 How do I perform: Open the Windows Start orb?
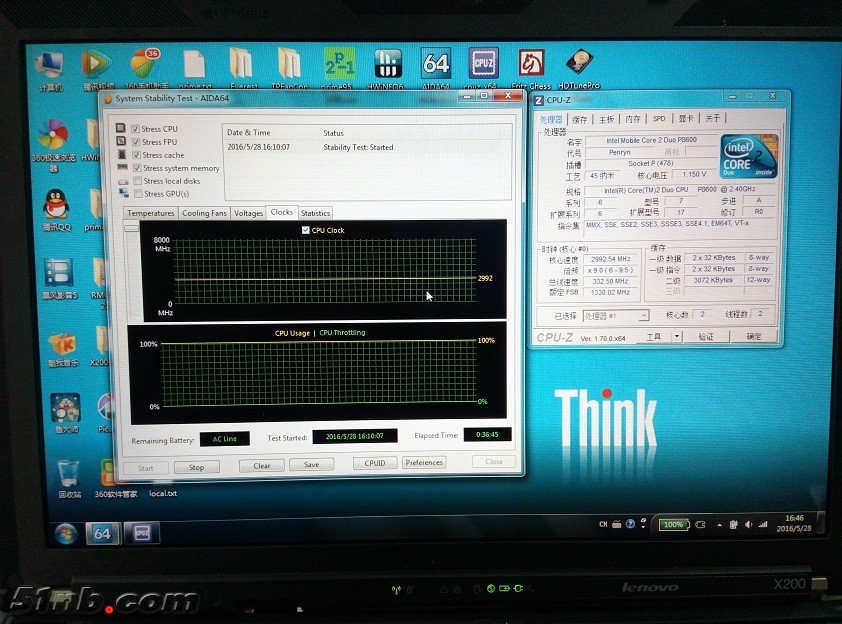click(66, 533)
